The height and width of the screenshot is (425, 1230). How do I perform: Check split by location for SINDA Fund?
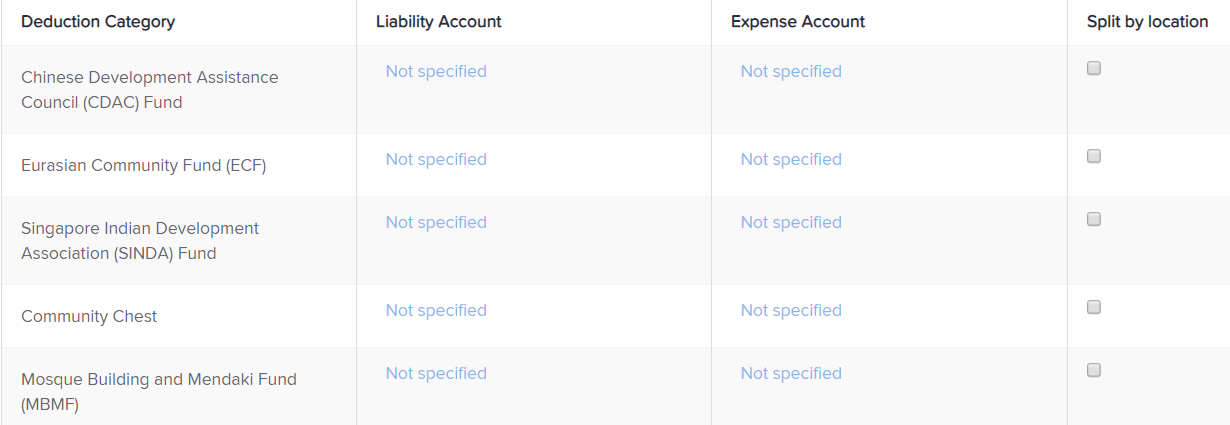pyautogui.click(x=1094, y=220)
